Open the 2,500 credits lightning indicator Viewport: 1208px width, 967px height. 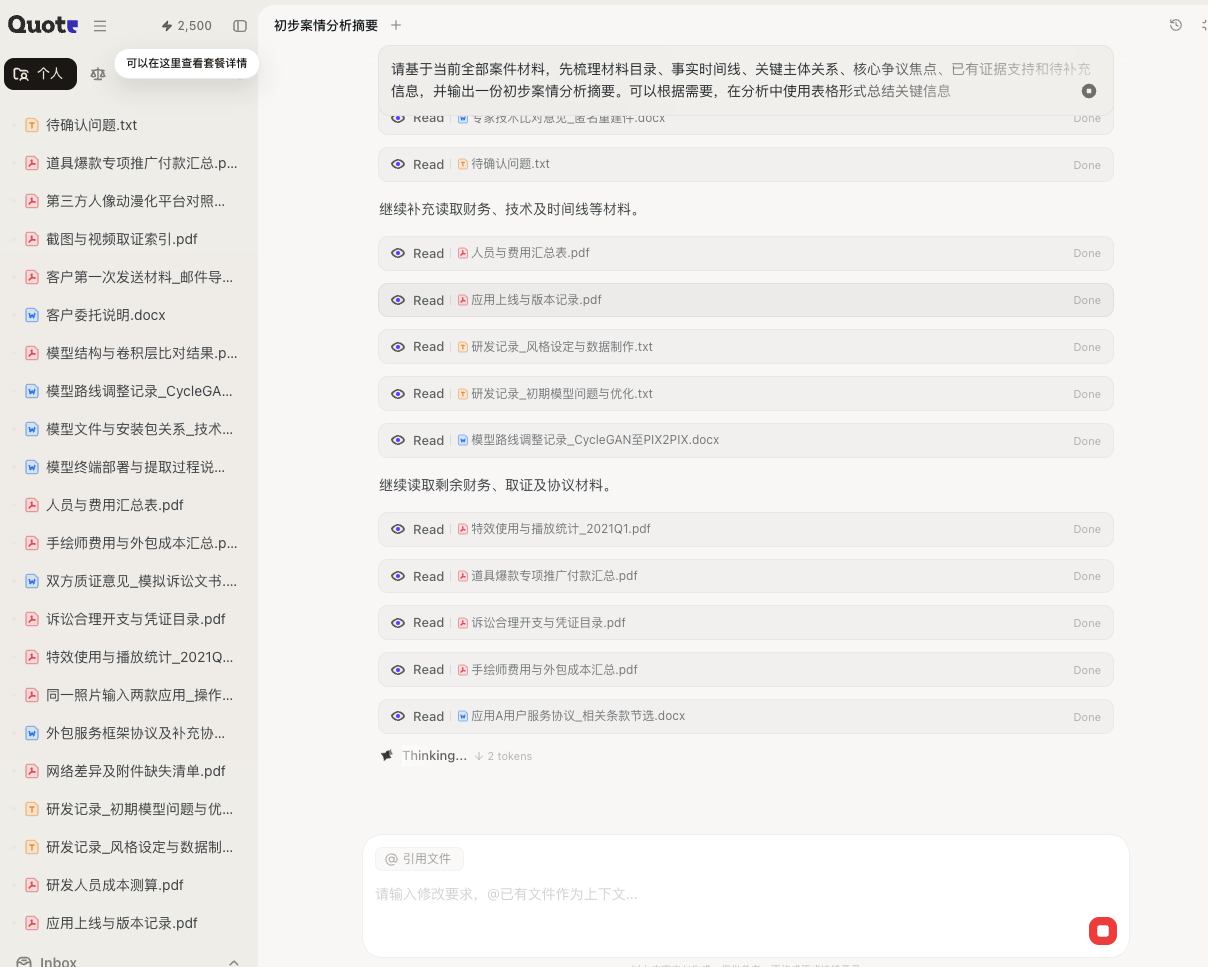pos(187,26)
